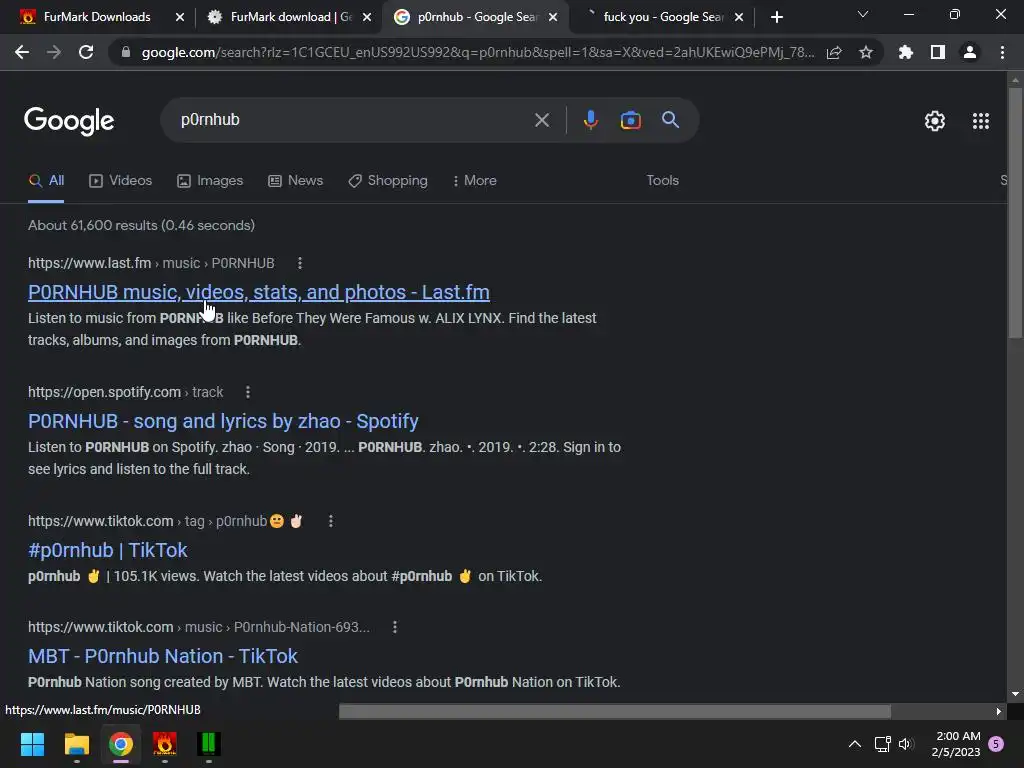This screenshot has height=768, width=1024.
Task: Open the volume control in the tray
Action: (x=906, y=744)
